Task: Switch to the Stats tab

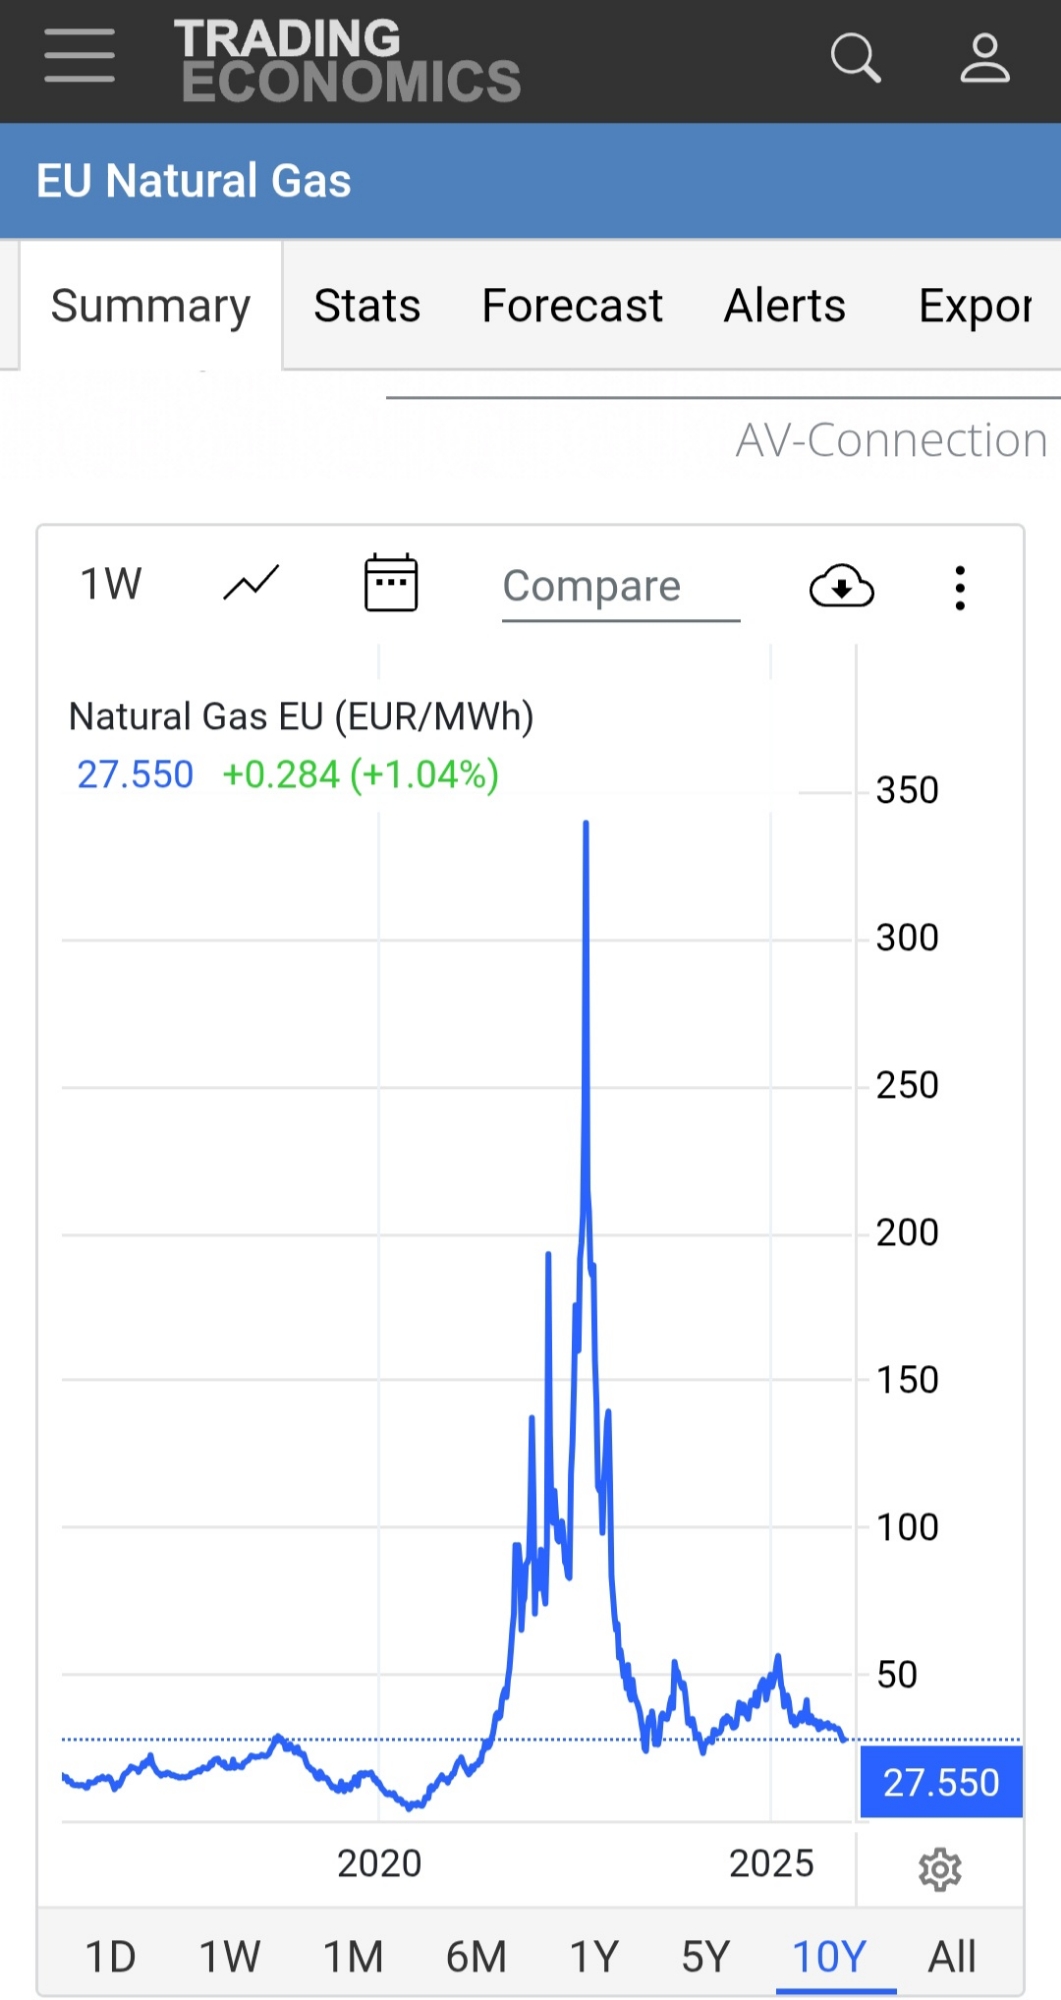Action: pos(367,306)
